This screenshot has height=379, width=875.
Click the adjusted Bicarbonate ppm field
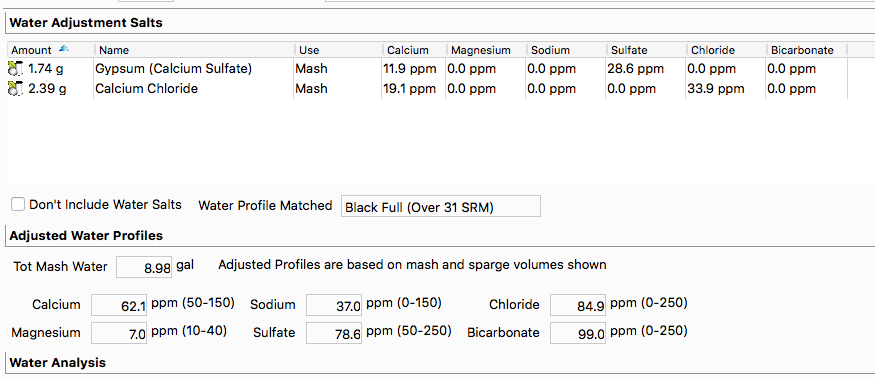[578, 333]
